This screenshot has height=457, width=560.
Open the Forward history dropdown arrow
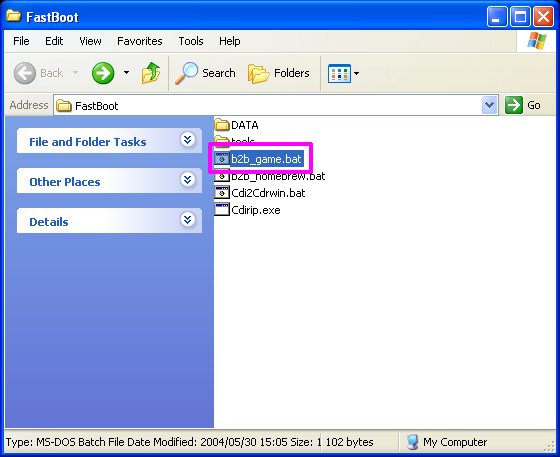point(126,73)
